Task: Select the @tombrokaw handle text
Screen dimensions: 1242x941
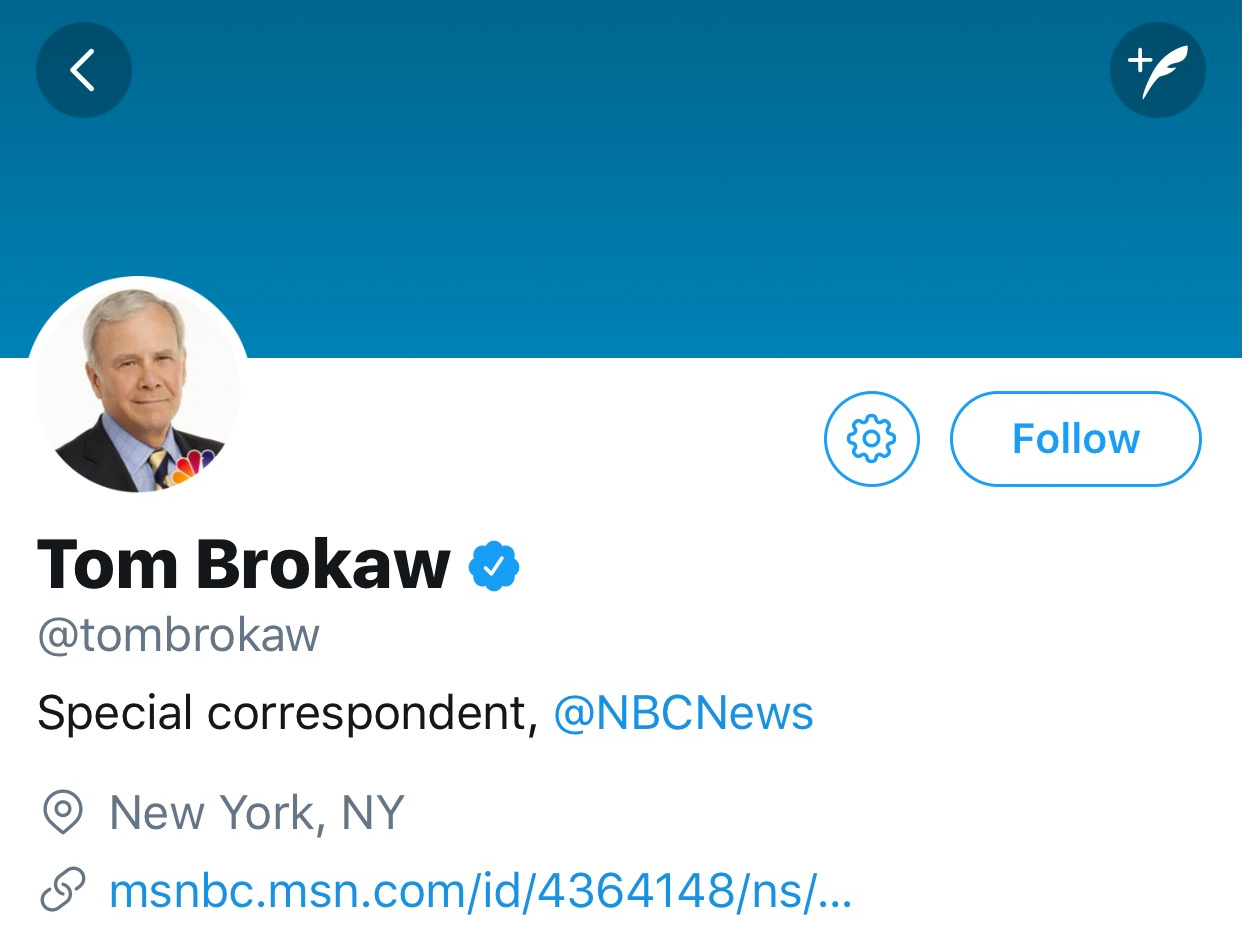Action: [x=178, y=635]
